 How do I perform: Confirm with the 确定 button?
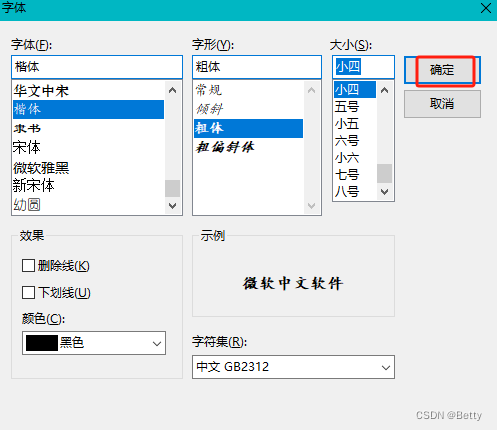point(442,70)
